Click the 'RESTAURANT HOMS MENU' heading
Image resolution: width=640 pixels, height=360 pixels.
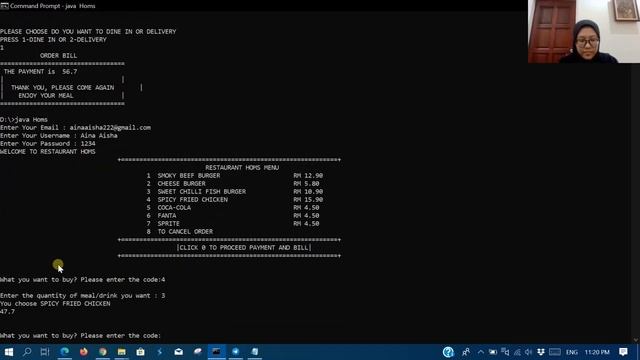[x=242, y=168]
